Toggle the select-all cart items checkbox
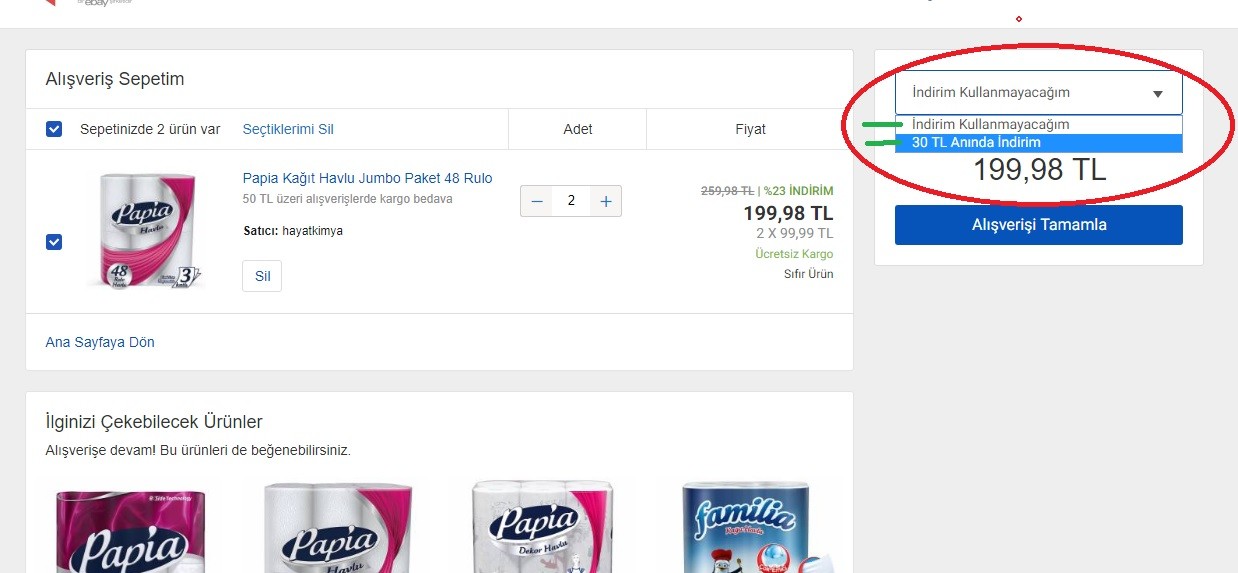The width and height of the screenshot is (1238, 573). [x=54, y=129]
